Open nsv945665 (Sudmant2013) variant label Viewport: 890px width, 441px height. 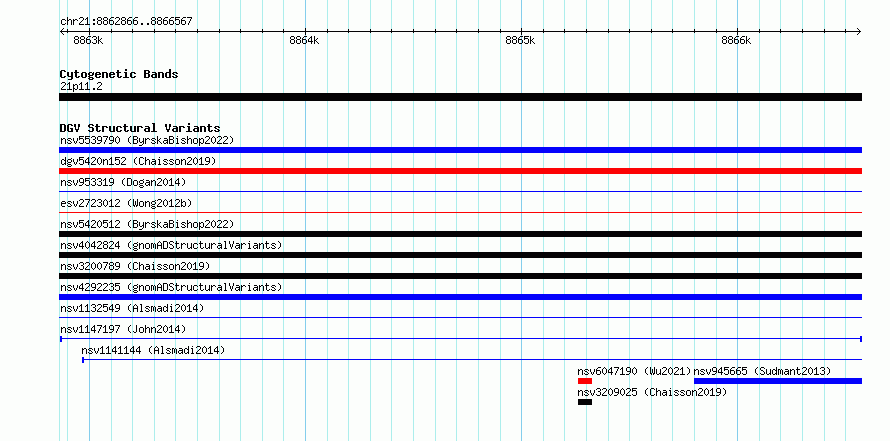(762, 371)
